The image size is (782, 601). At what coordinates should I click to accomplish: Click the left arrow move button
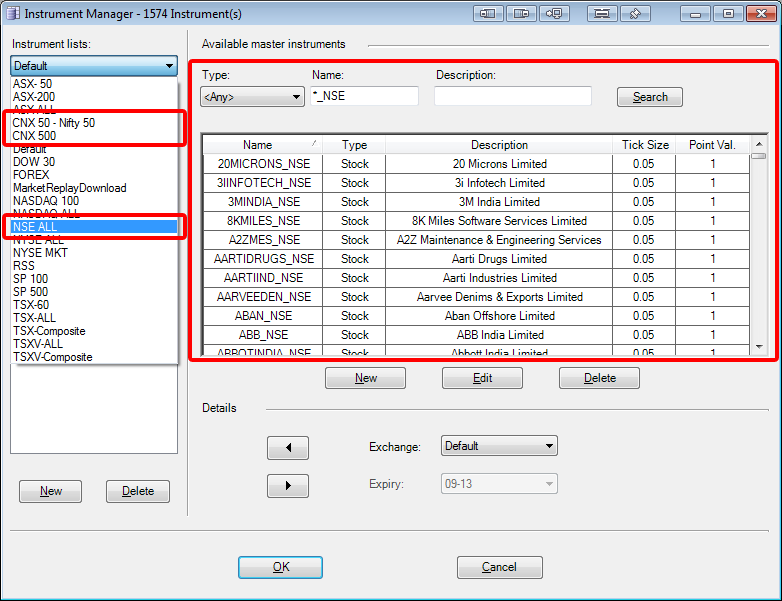tap(288, 448)
